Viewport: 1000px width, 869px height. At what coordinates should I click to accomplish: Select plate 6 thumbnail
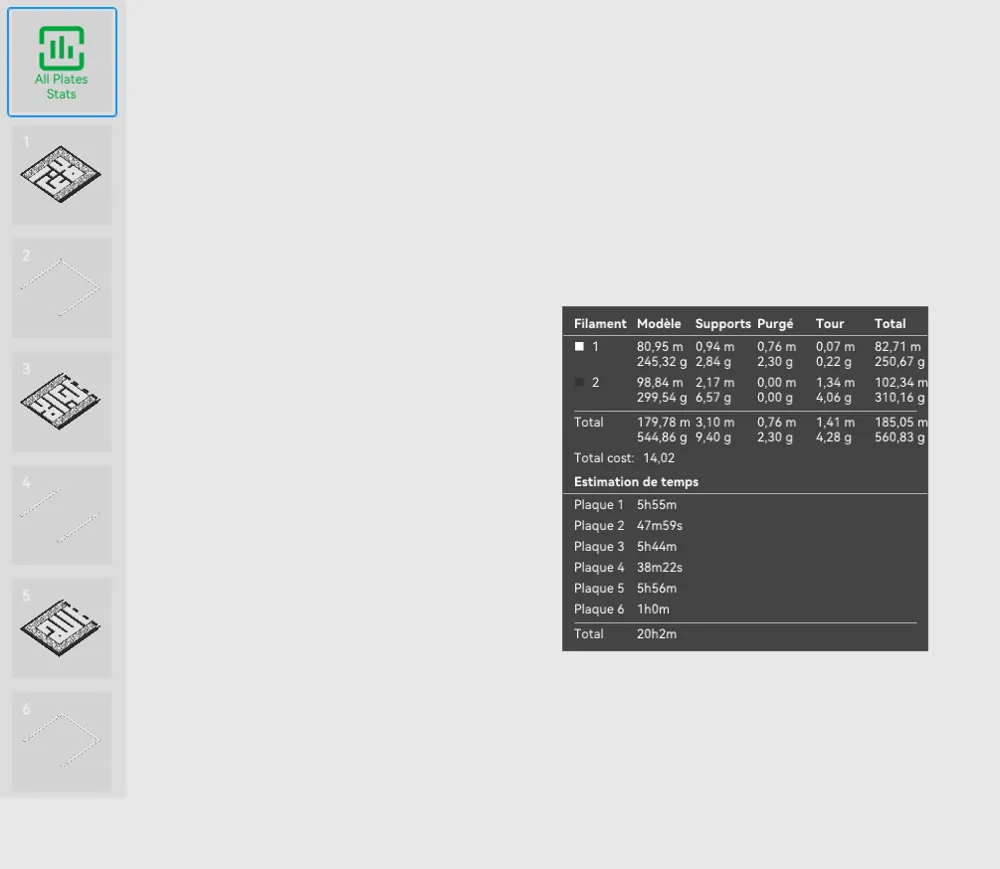(62, 741)
